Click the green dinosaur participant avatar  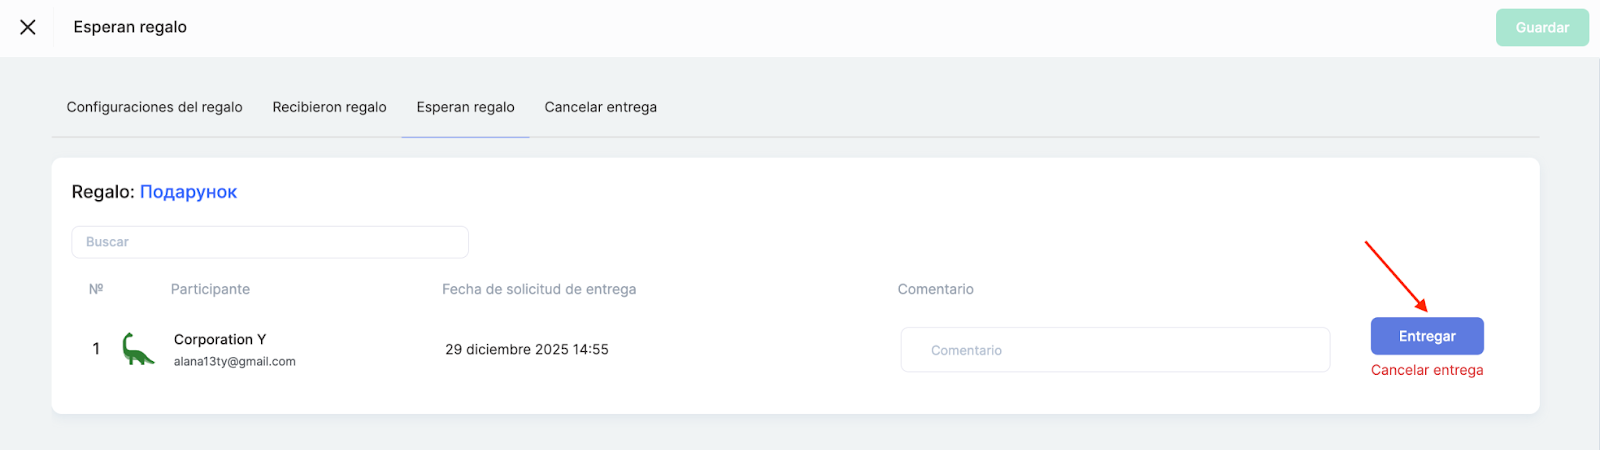click(138, 349)
